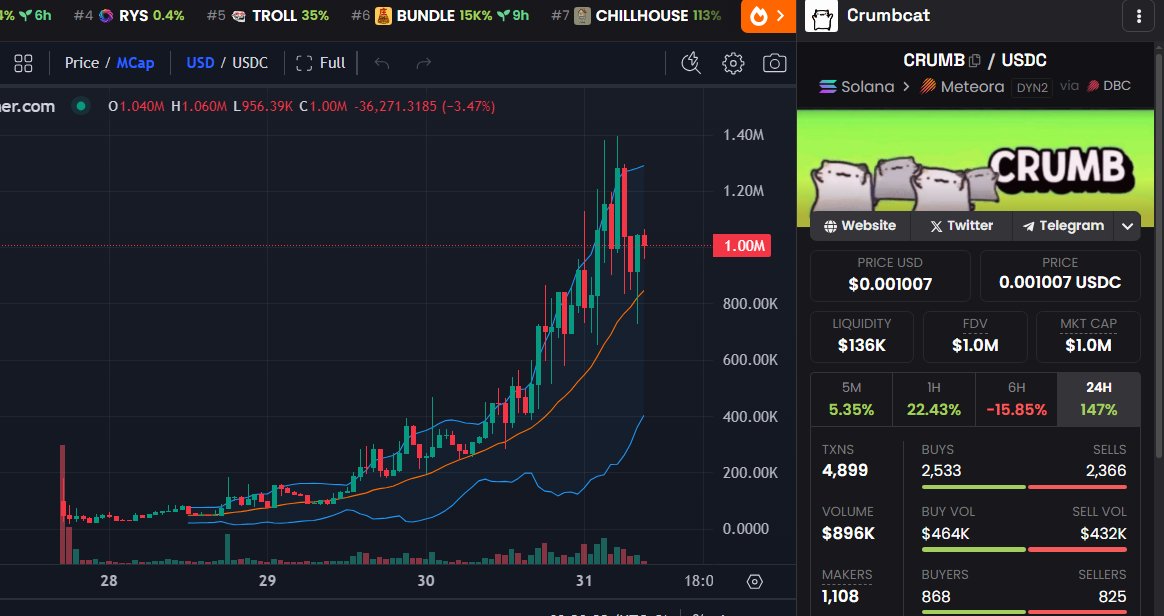1164x616 pixels.
Task: Click the LIQUIDITY $136K box
Action: tap(862, 337)
